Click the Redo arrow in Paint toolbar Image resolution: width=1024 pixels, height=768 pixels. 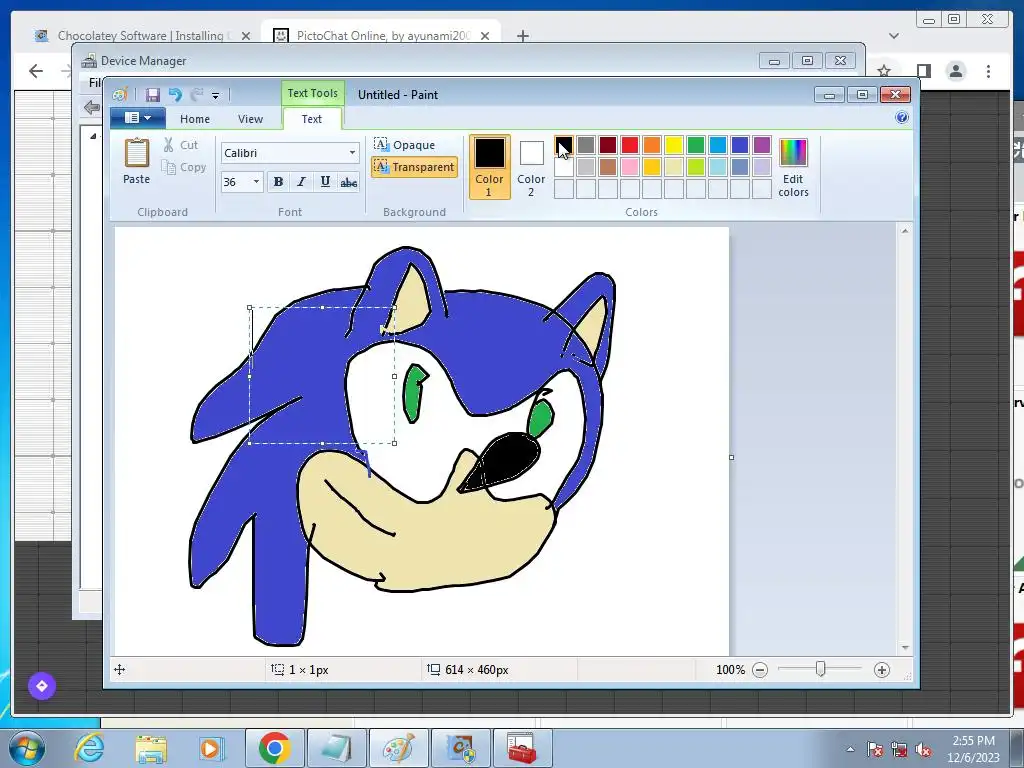point(197,95)
